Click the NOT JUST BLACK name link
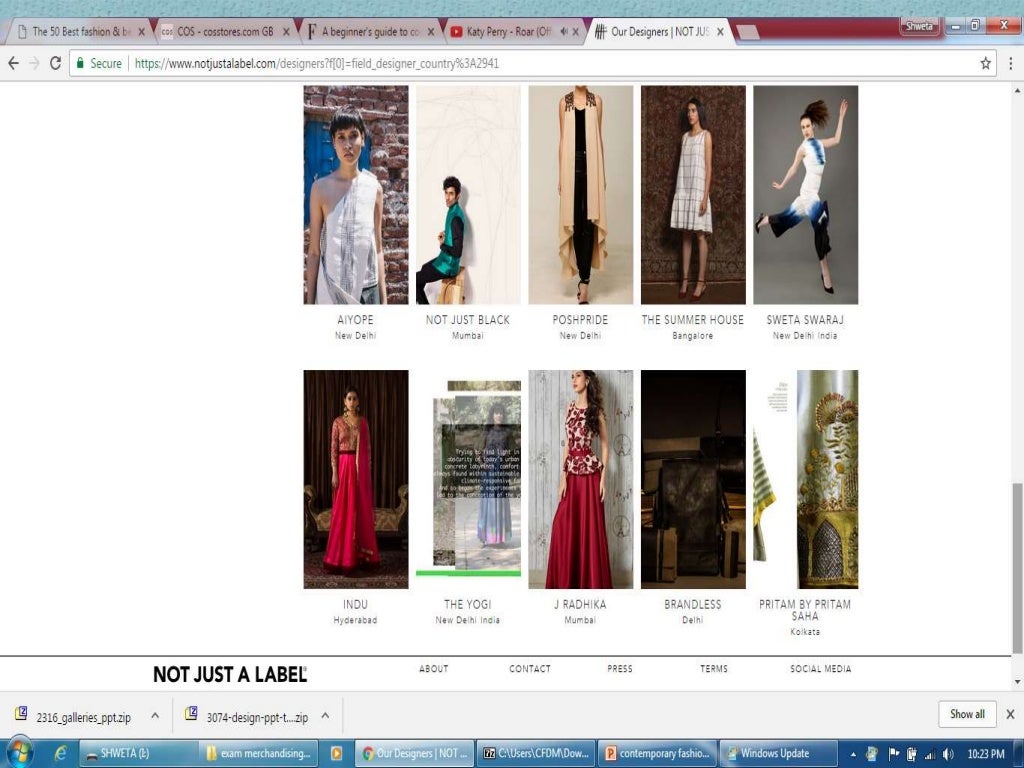The height and width of the screenshot is (768, 1024). (468, 320)
